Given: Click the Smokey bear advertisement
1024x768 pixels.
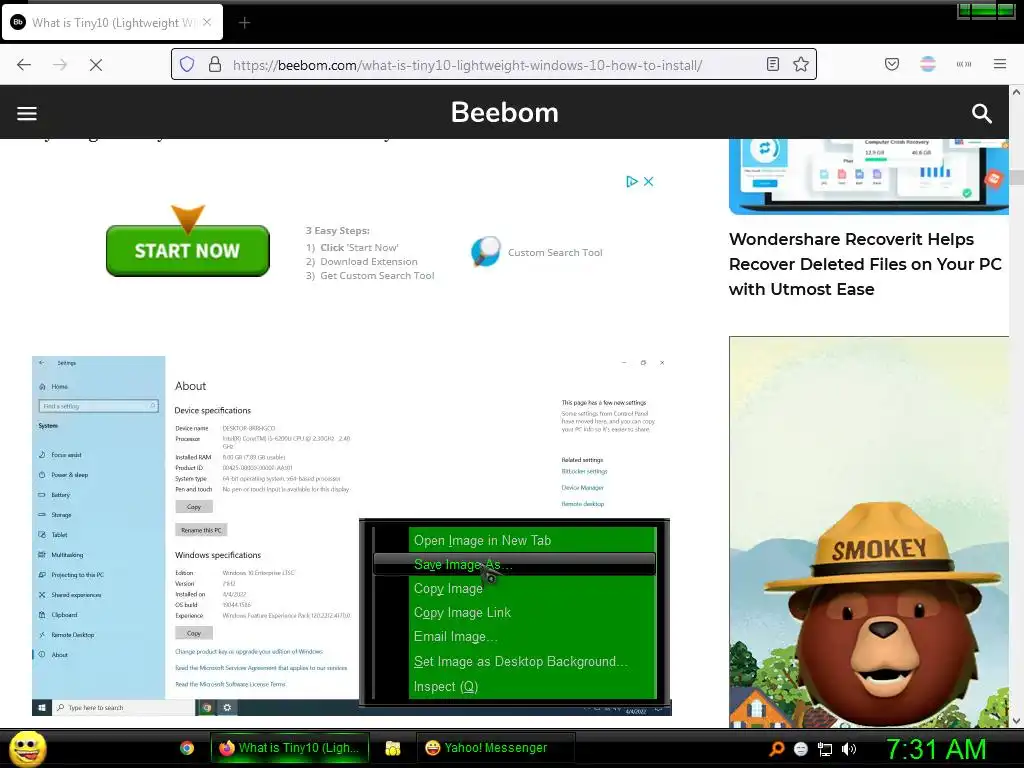Looking at the screenshot, I should (x=869, y=532).
